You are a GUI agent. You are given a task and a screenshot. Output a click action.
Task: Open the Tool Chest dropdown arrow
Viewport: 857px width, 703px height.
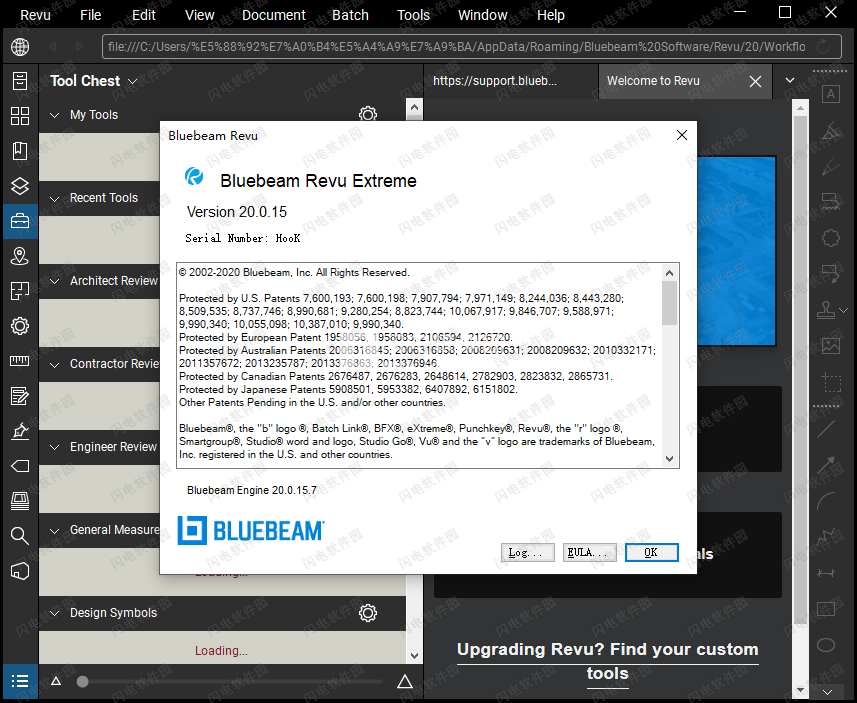(132, 81)
